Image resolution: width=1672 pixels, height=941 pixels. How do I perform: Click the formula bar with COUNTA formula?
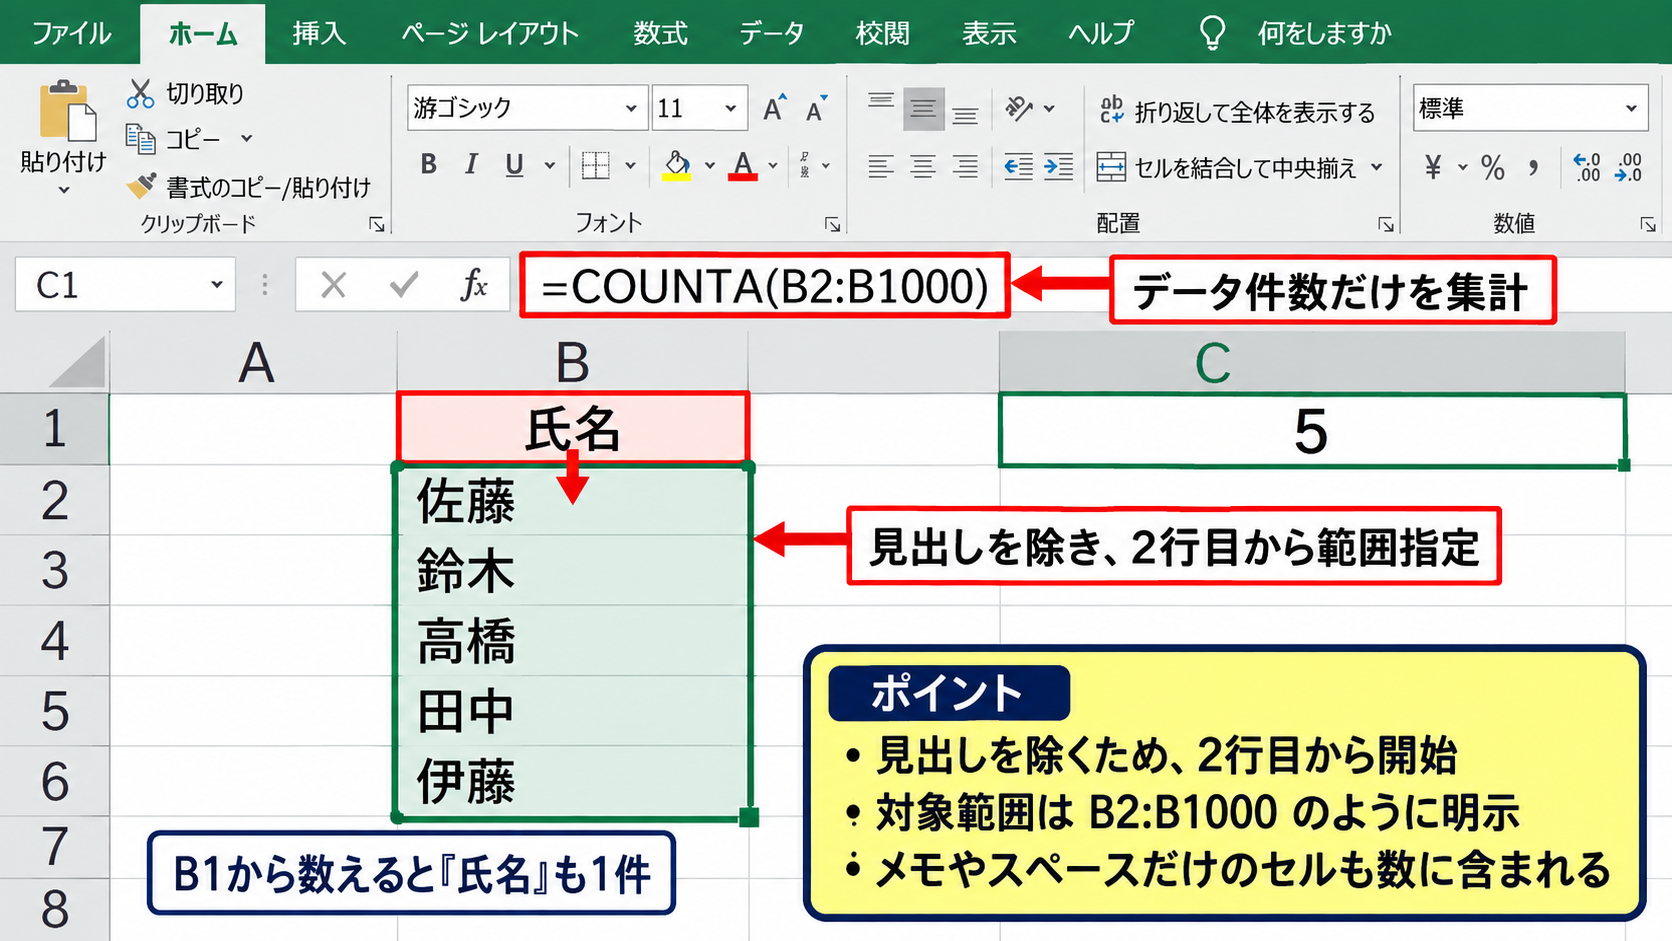[x=765, y=286]
